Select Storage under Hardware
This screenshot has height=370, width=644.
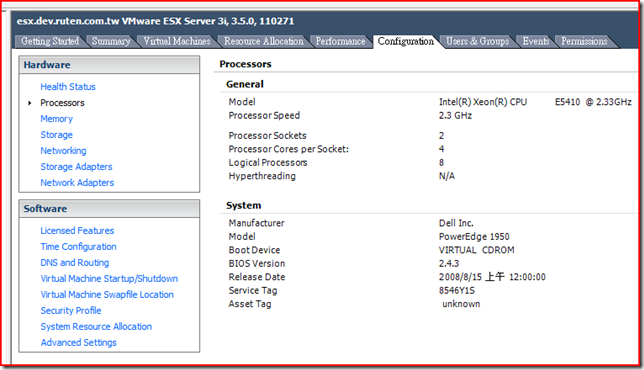(x=56, y=135)
